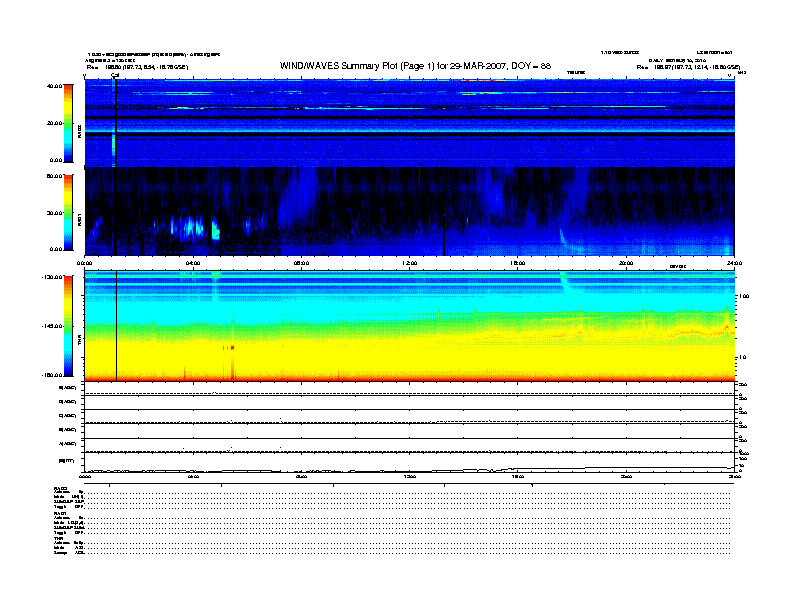This screenshot has width=792, height=612.
Task: Click the 60.00 label on RAD1 color scale
Action: (55, 176)
